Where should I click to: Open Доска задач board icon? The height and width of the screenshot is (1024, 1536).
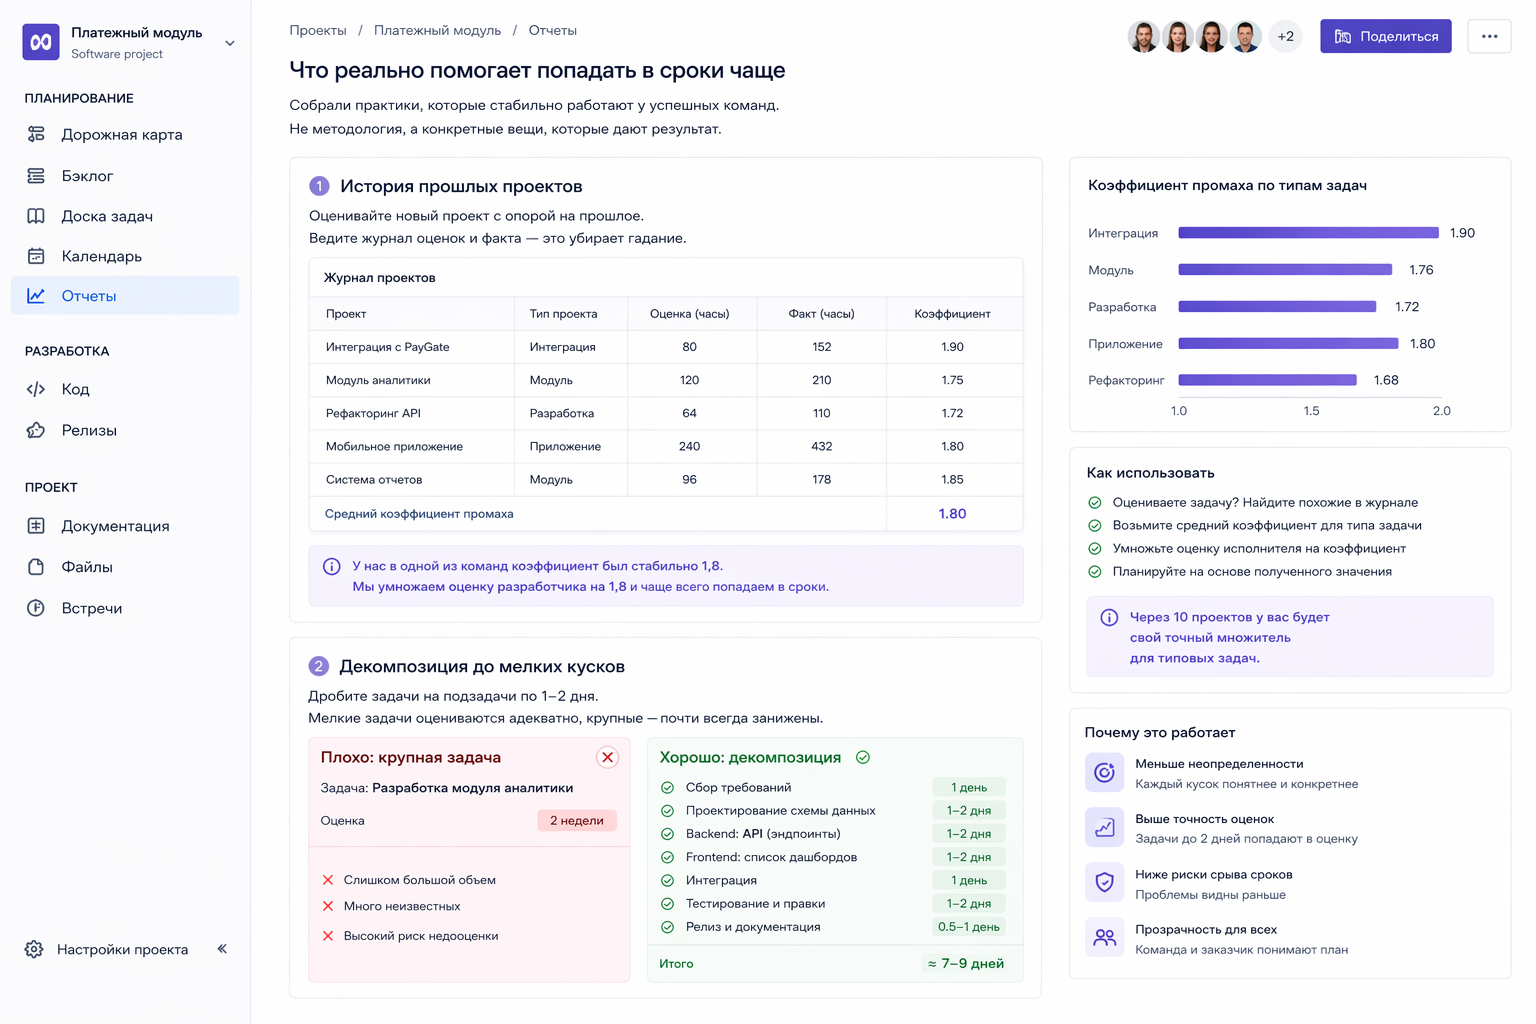[x=36, y=216]
